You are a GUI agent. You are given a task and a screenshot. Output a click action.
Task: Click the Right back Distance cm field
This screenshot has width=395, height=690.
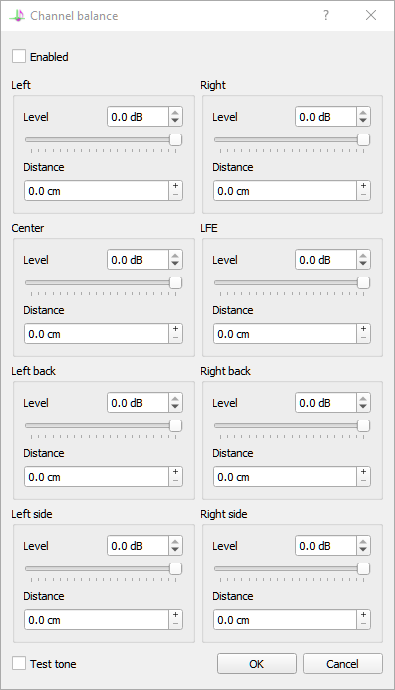(285, 477)
